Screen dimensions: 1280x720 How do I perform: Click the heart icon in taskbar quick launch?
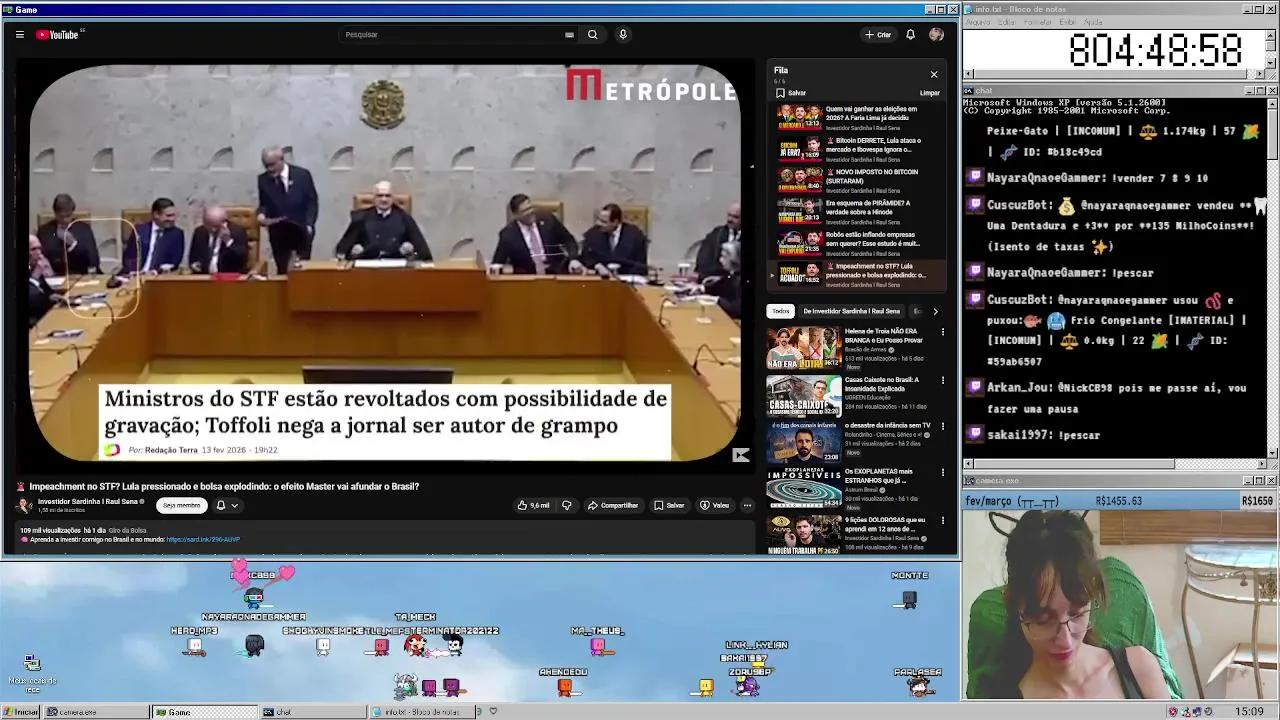[493, 711]
